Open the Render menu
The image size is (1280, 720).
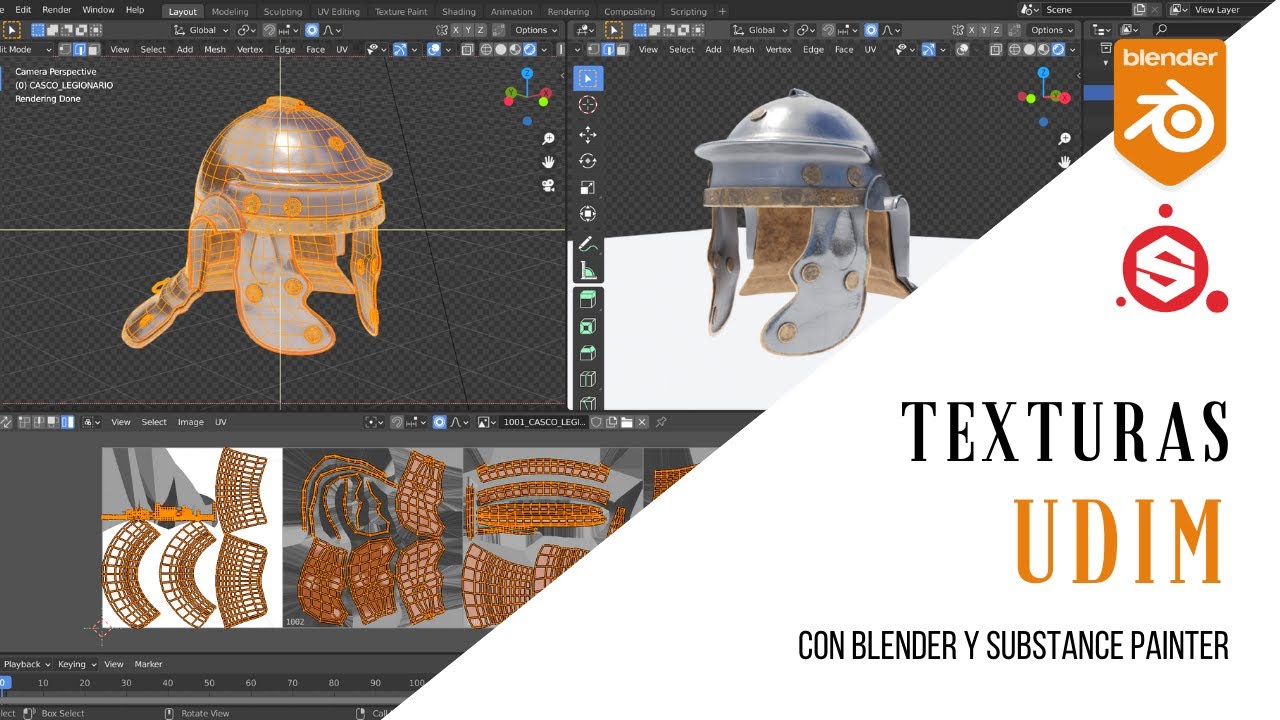click(x=56, y=10)
